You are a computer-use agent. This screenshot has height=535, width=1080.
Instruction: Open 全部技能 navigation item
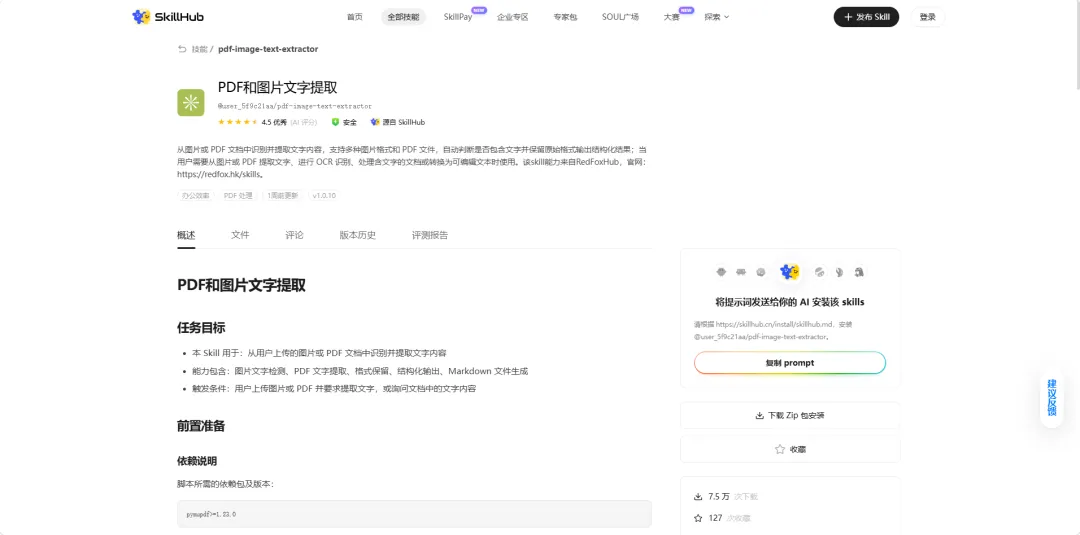pos(403,17)
